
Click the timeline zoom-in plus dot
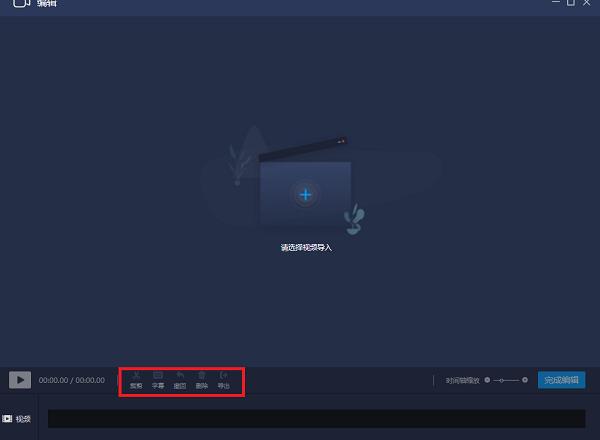click(525, 380)
